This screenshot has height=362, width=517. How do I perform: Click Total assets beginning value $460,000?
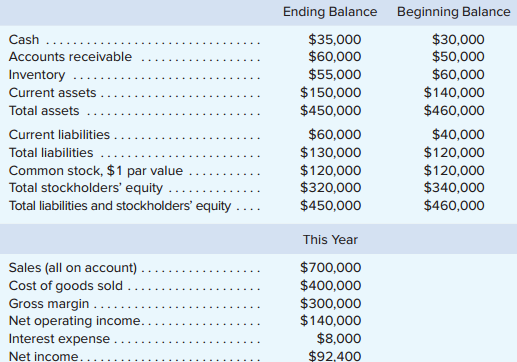(454, 111)
